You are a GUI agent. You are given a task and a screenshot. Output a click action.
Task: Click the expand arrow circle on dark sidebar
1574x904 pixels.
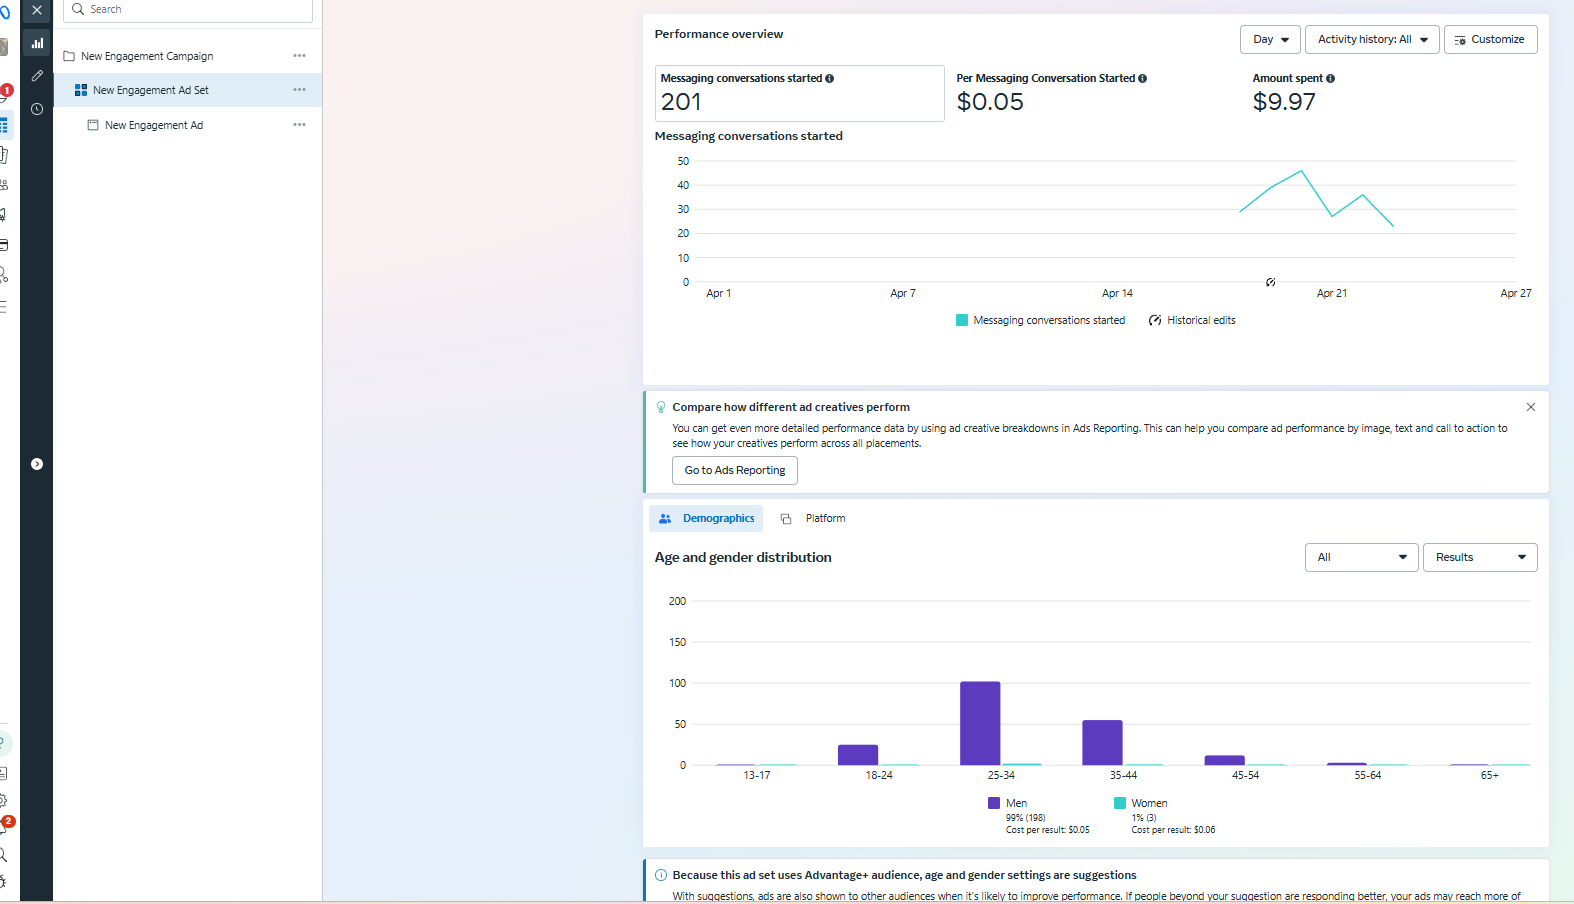pyautogui.click(x=37, y=464)
